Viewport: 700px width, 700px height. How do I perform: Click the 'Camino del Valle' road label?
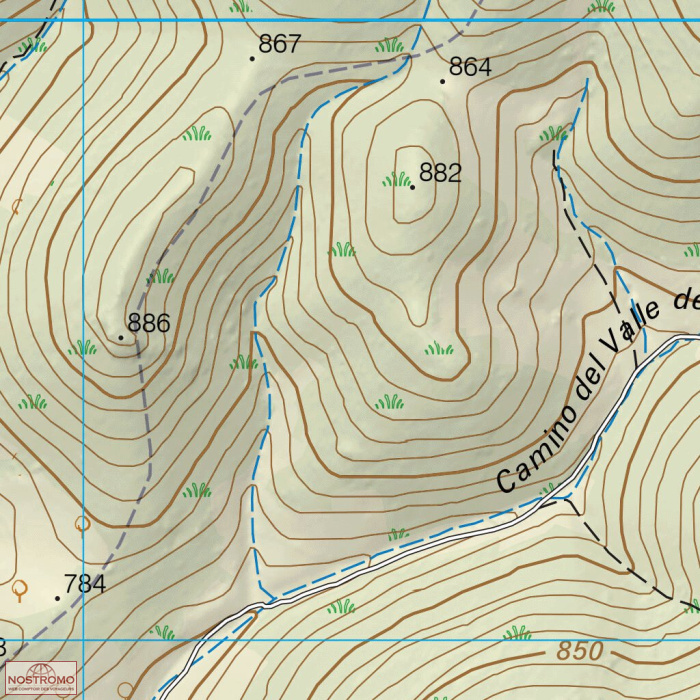[x=578, y=397]
